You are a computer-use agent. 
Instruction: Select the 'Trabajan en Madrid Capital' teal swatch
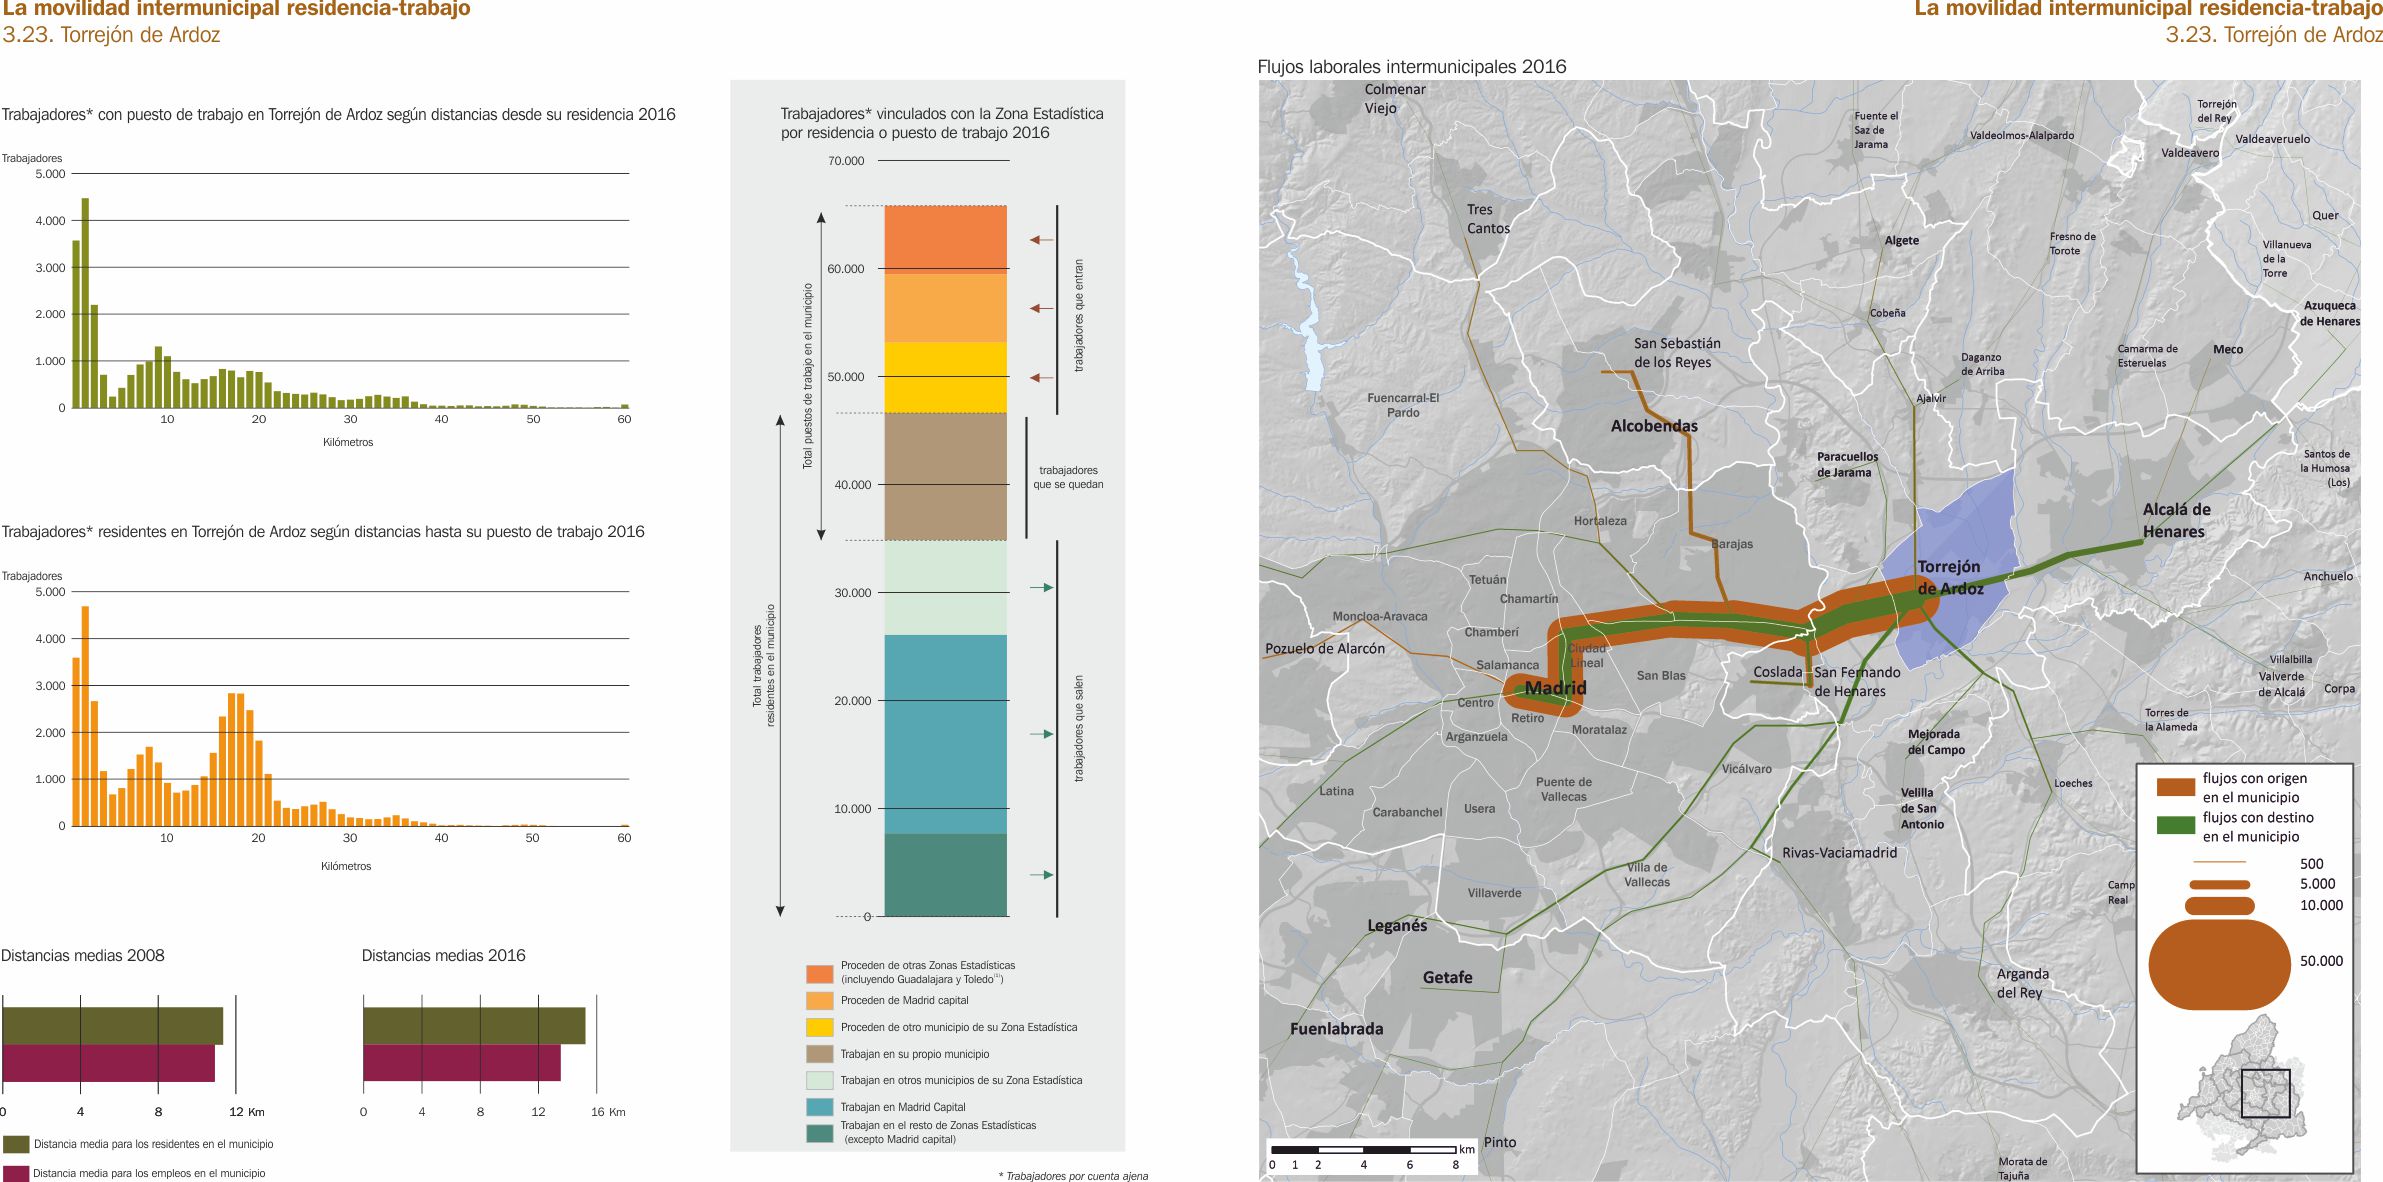click(819, 1107)
